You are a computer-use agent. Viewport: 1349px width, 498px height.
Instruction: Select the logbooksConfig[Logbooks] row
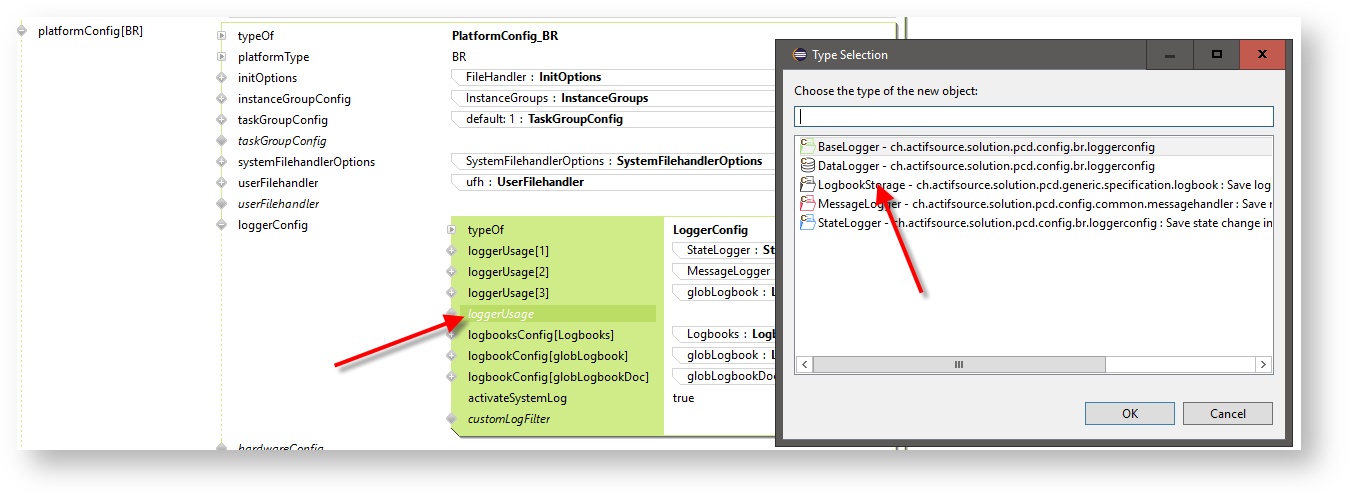pyautogui.click(x=540, y=335)
